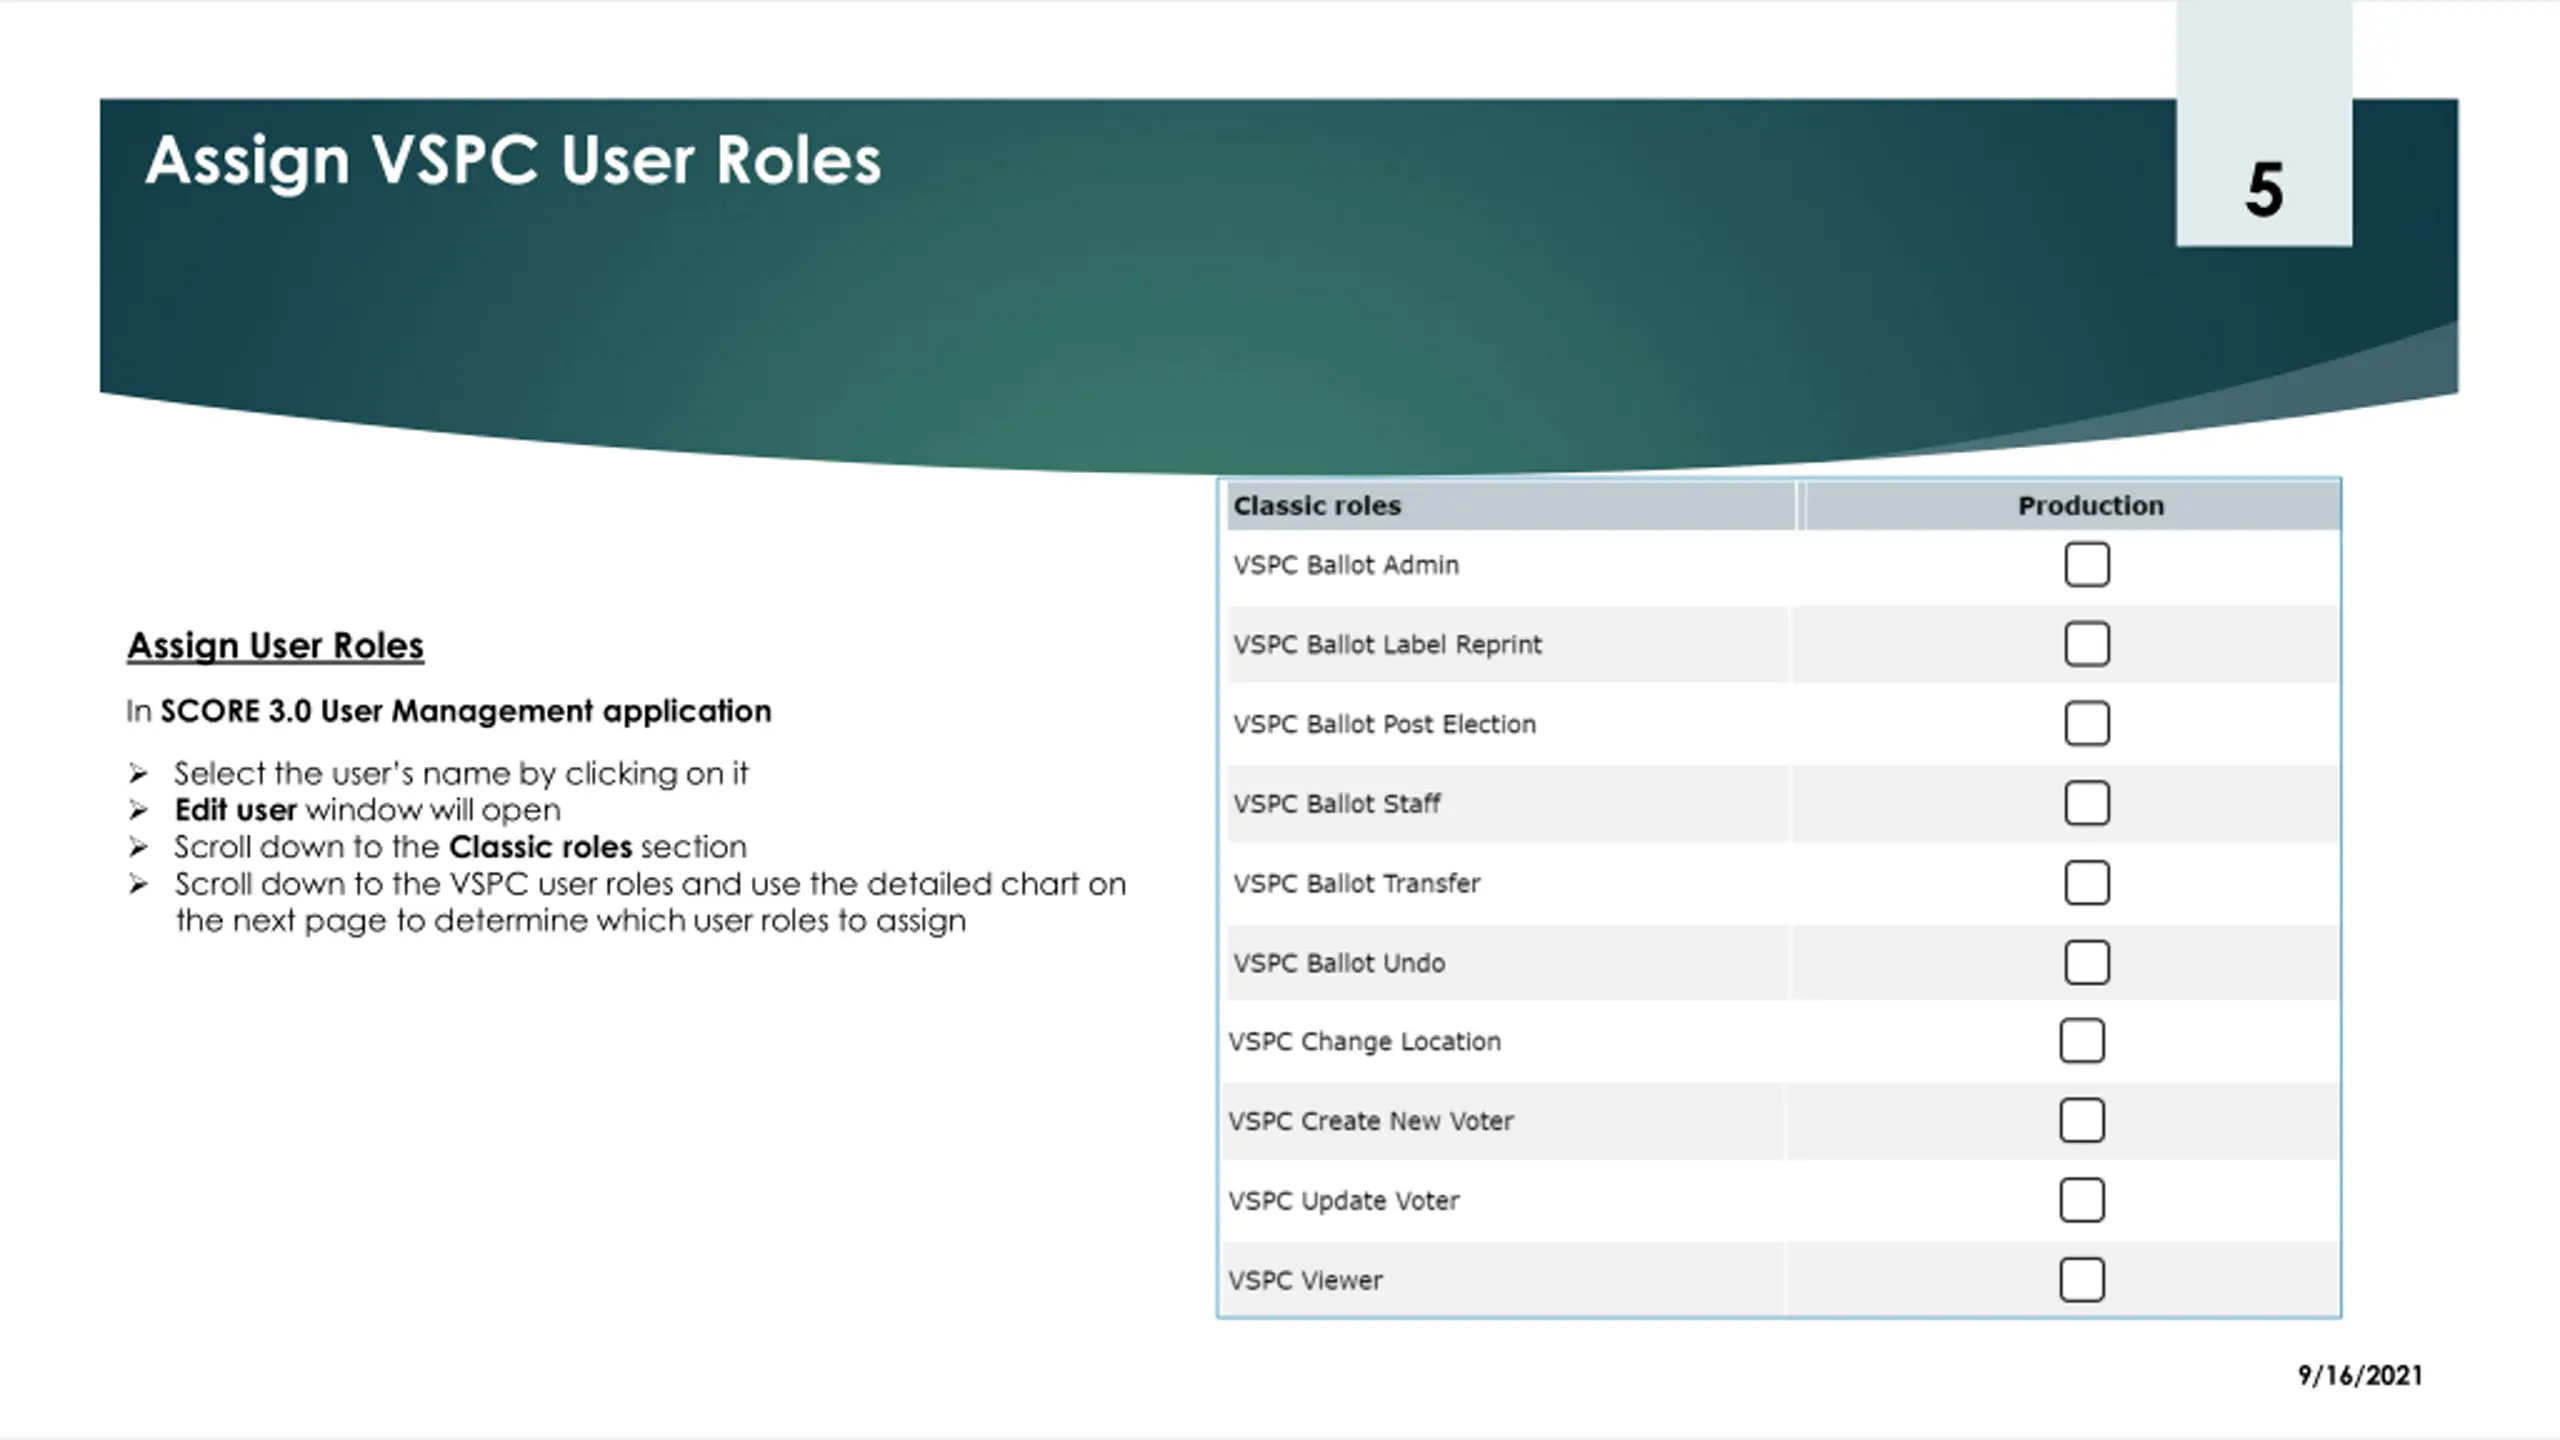Image resolution: width=2560 pixels, height=1440 pixels.
Task: Click the slide number 5 box
Action: 2263,188
